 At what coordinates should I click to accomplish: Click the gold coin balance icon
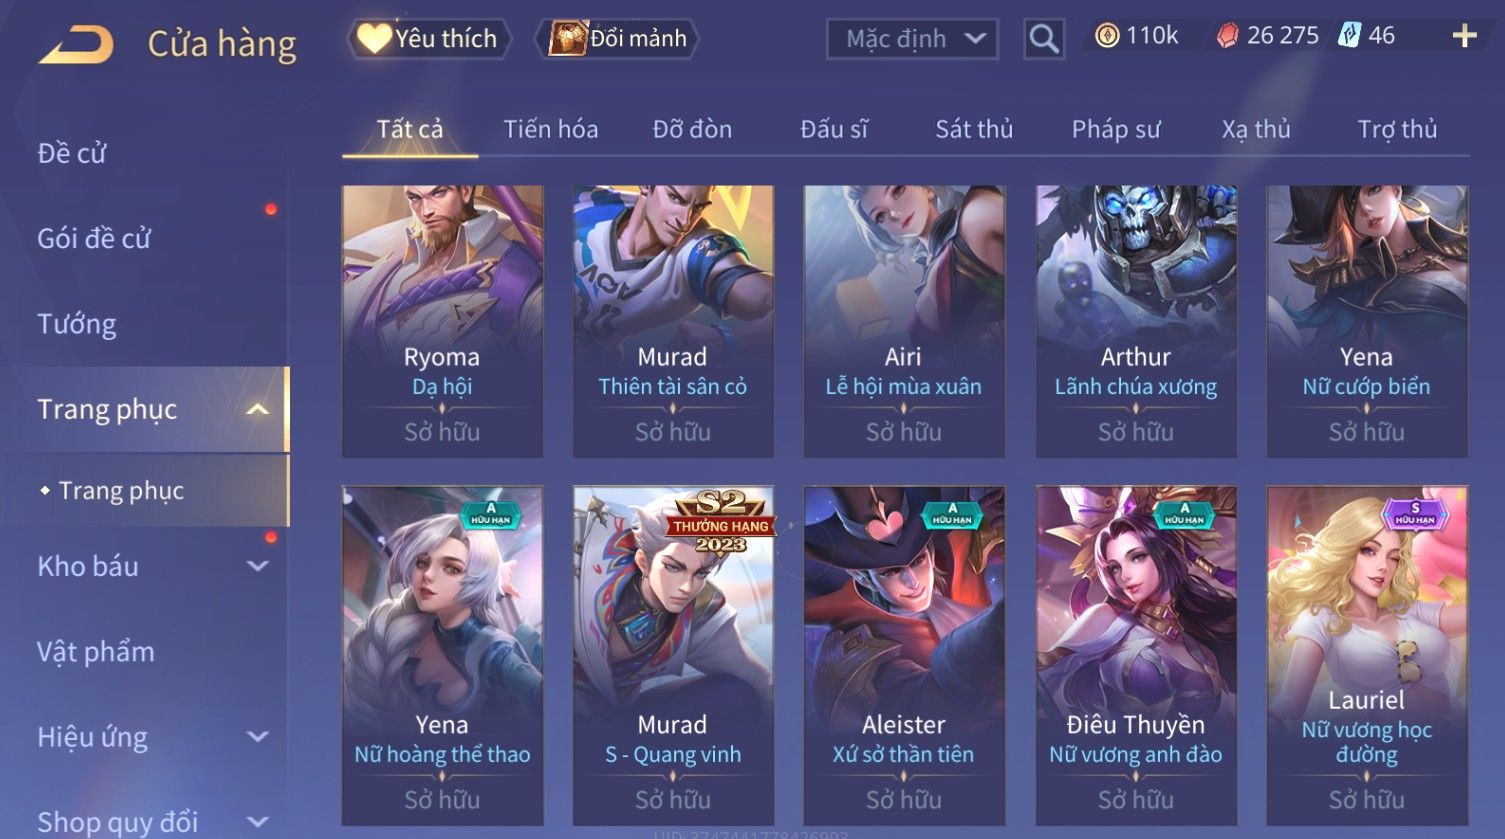click(x=1107, y=36)
